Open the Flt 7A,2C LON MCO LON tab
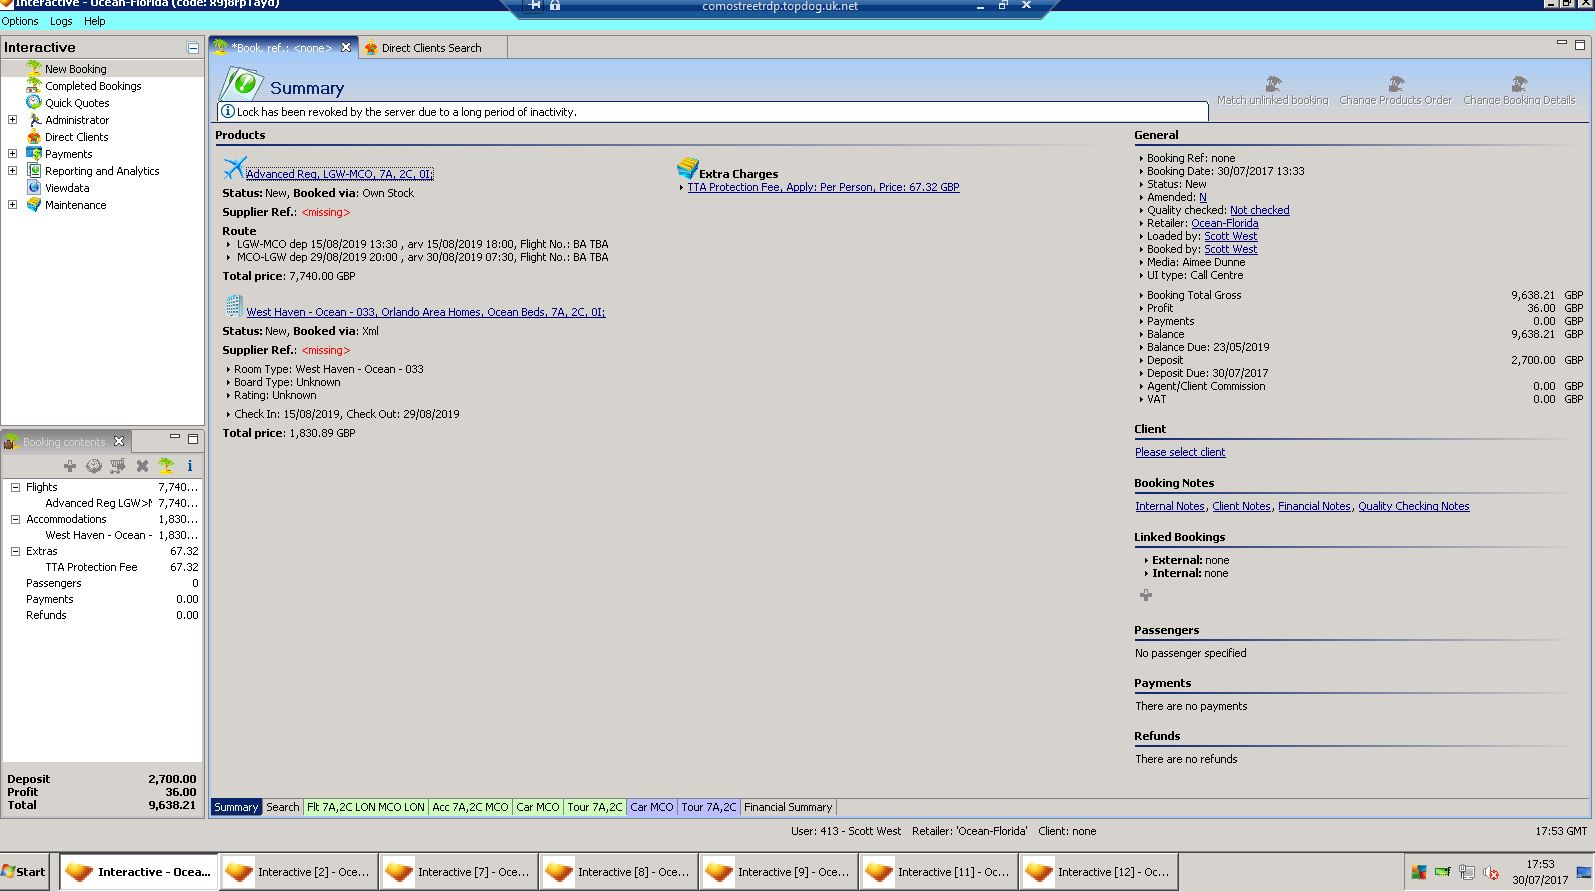Viewport: 1595px width, 892px height. [365, 807]
